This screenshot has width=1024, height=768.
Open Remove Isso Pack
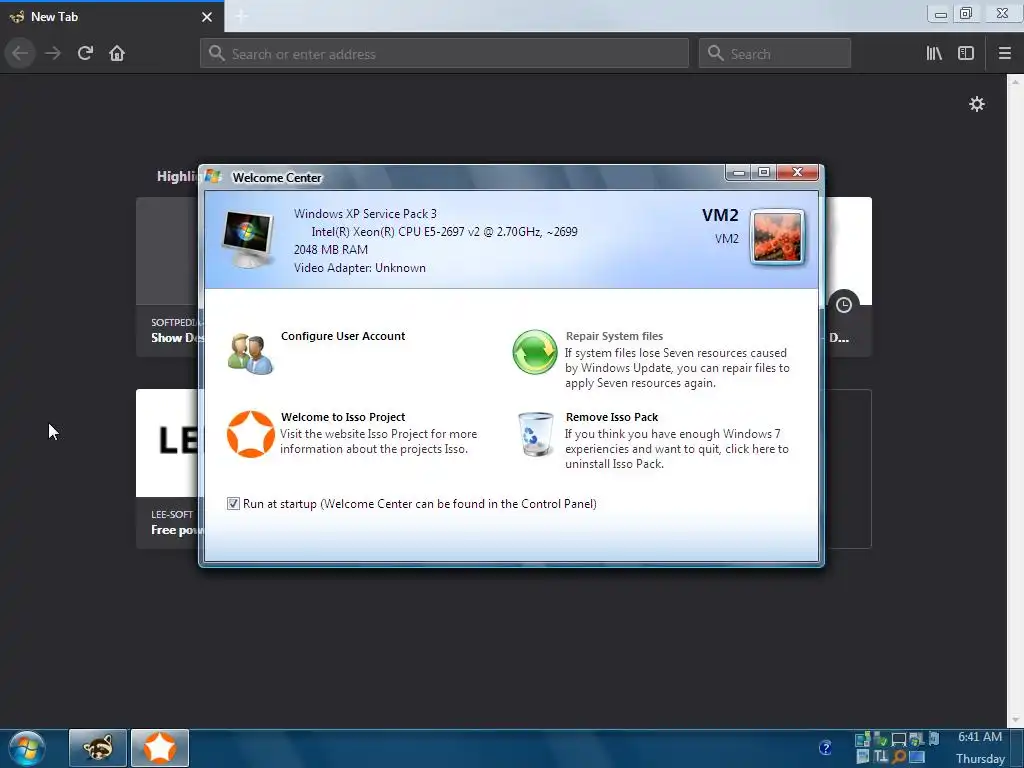pos(612,417)
